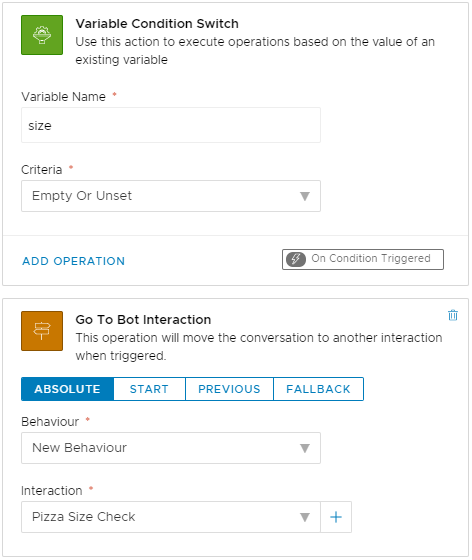Viewport: 472px width, 560px height.
Task: Click the lightning bolt trigger icon
Action: pos(296,259)
